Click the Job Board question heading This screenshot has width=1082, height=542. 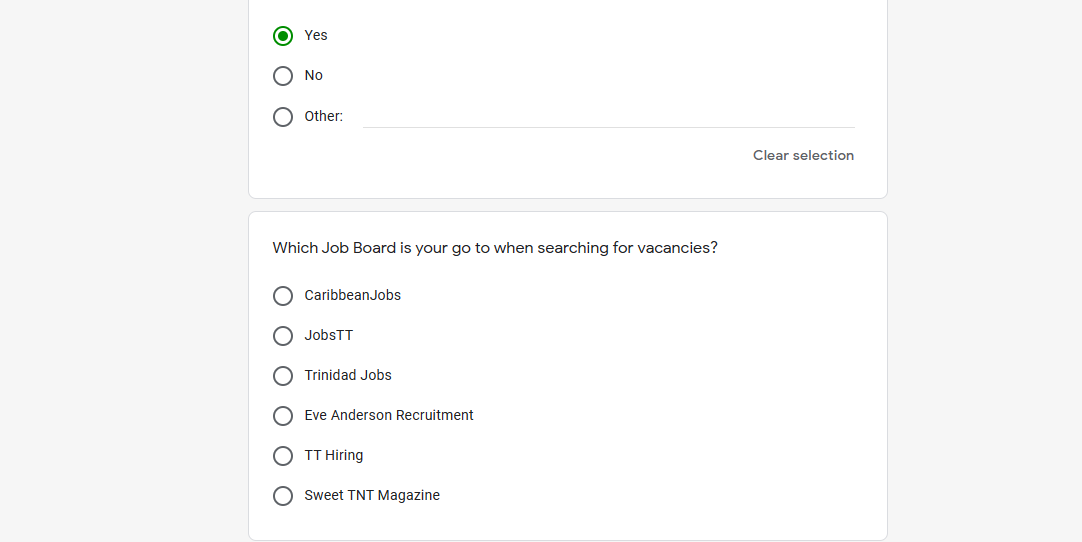pos(495,248)
